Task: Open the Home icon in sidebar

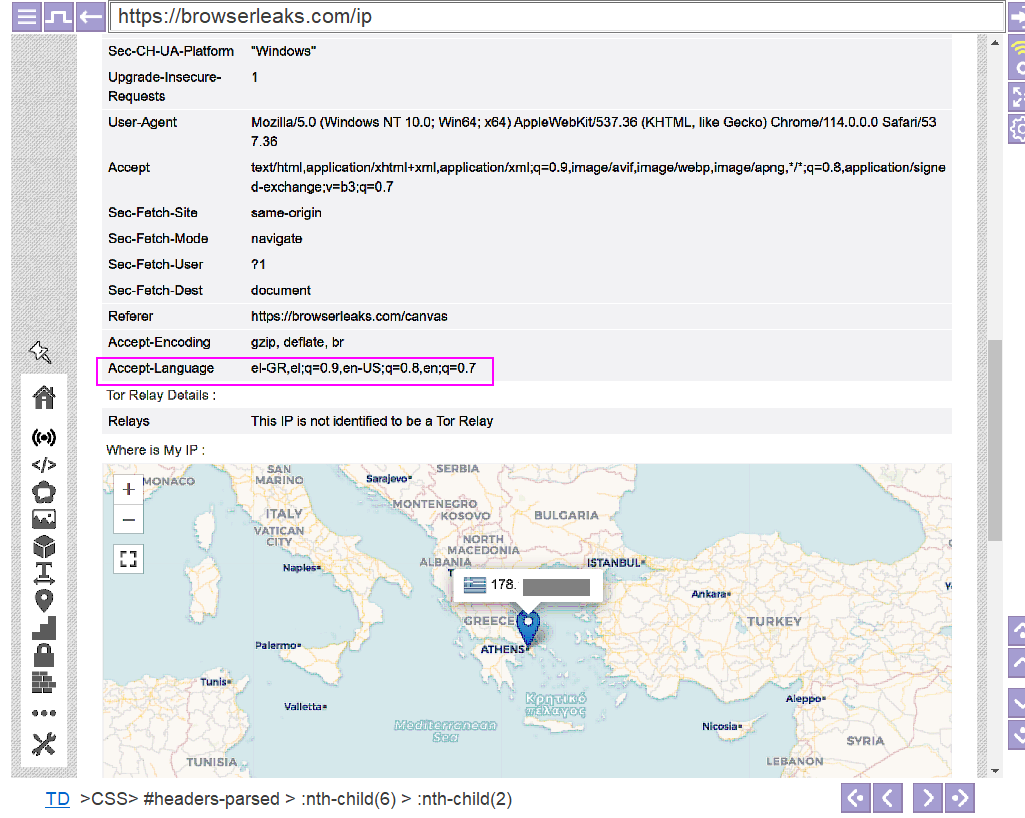Action: coord(44,397)
